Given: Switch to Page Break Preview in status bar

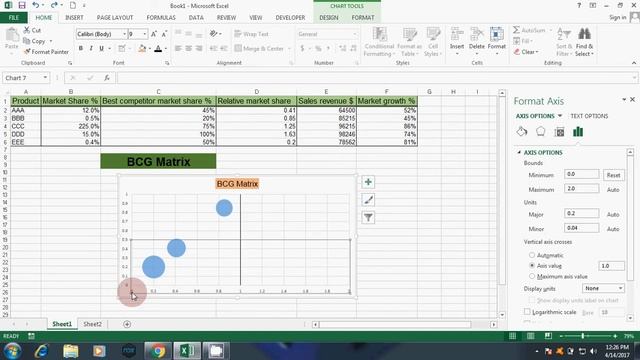Looking at the screenshot, I should (x=548, y=336).
